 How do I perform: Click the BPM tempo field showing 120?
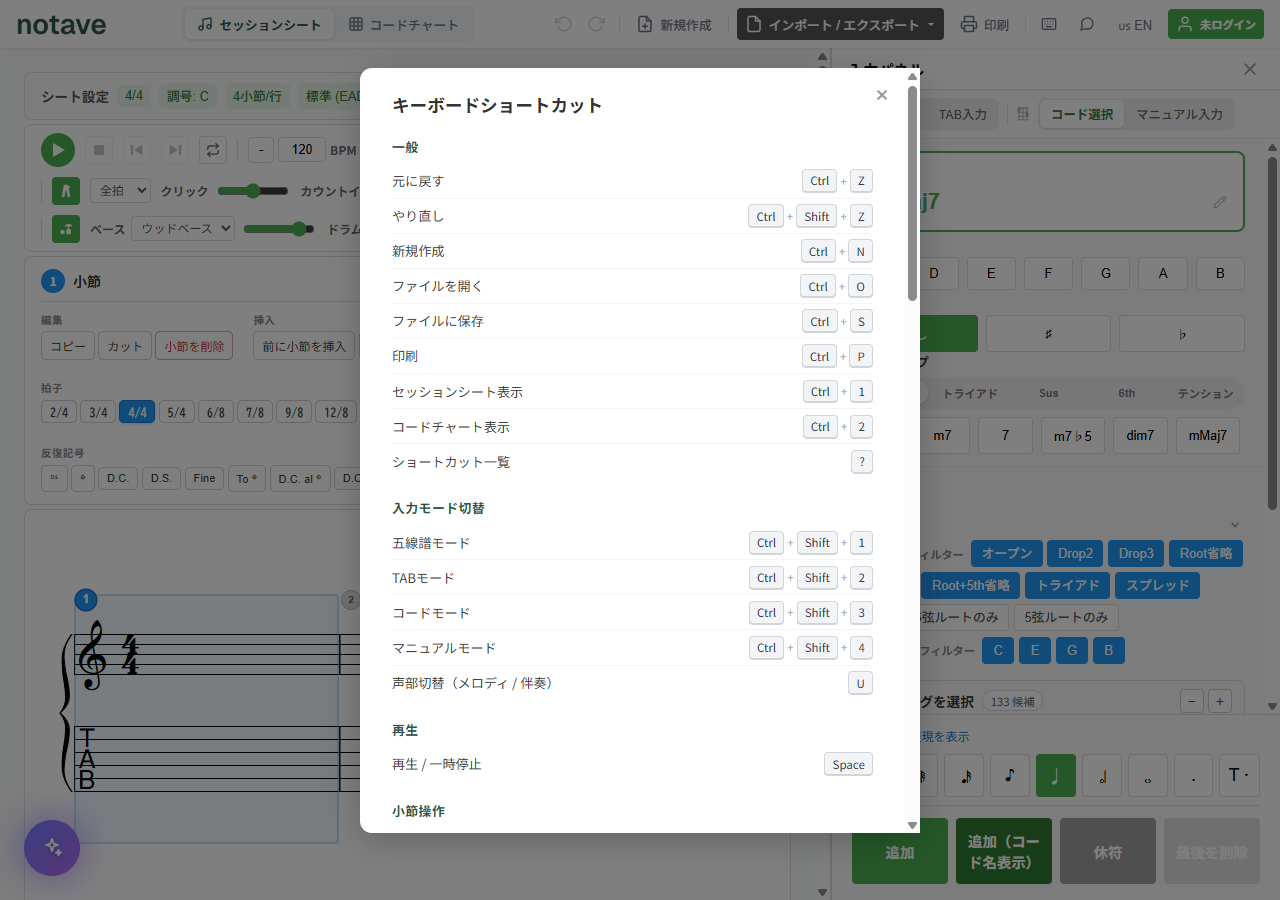pos(302,150)
